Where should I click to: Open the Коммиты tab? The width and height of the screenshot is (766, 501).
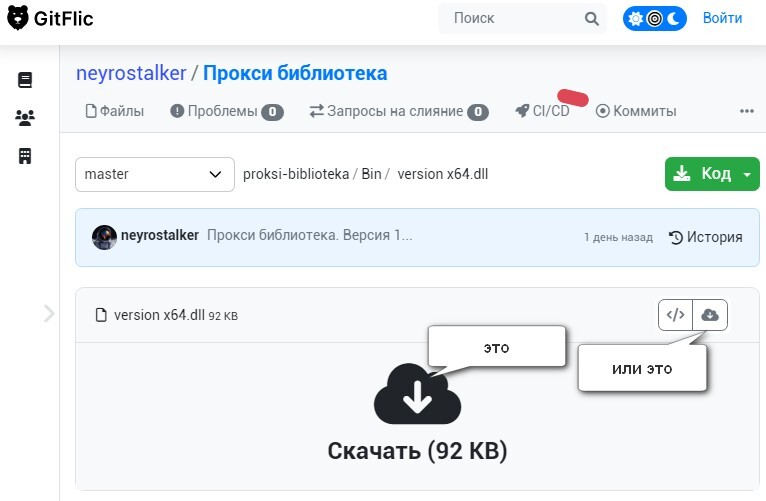click(x=636, y=111)
